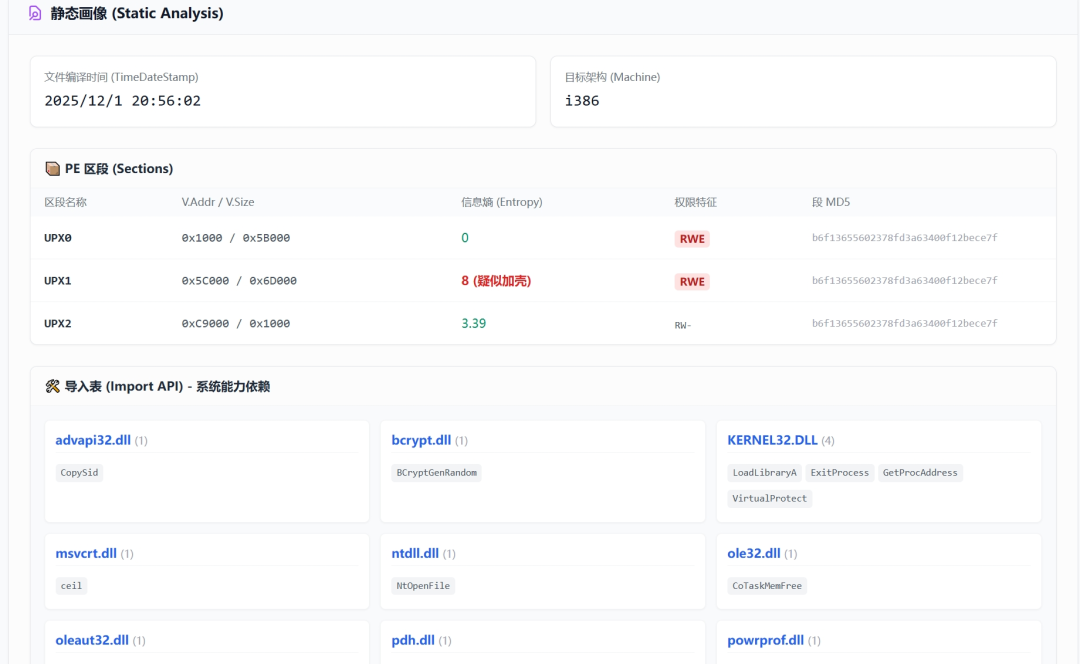The width and height of the screenshot is (1080, 664).
Task: Click the Static Analysis header icon
Action: tap(35, 13)
